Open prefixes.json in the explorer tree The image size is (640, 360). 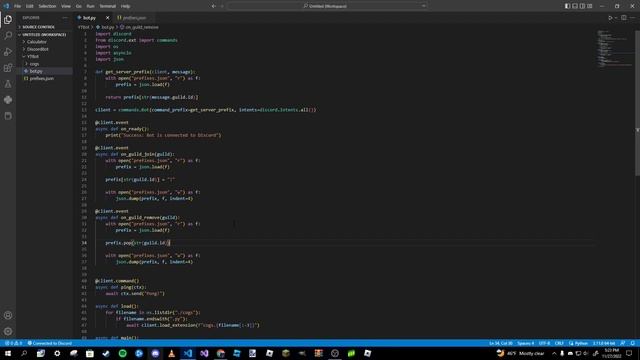click(44, 78)
